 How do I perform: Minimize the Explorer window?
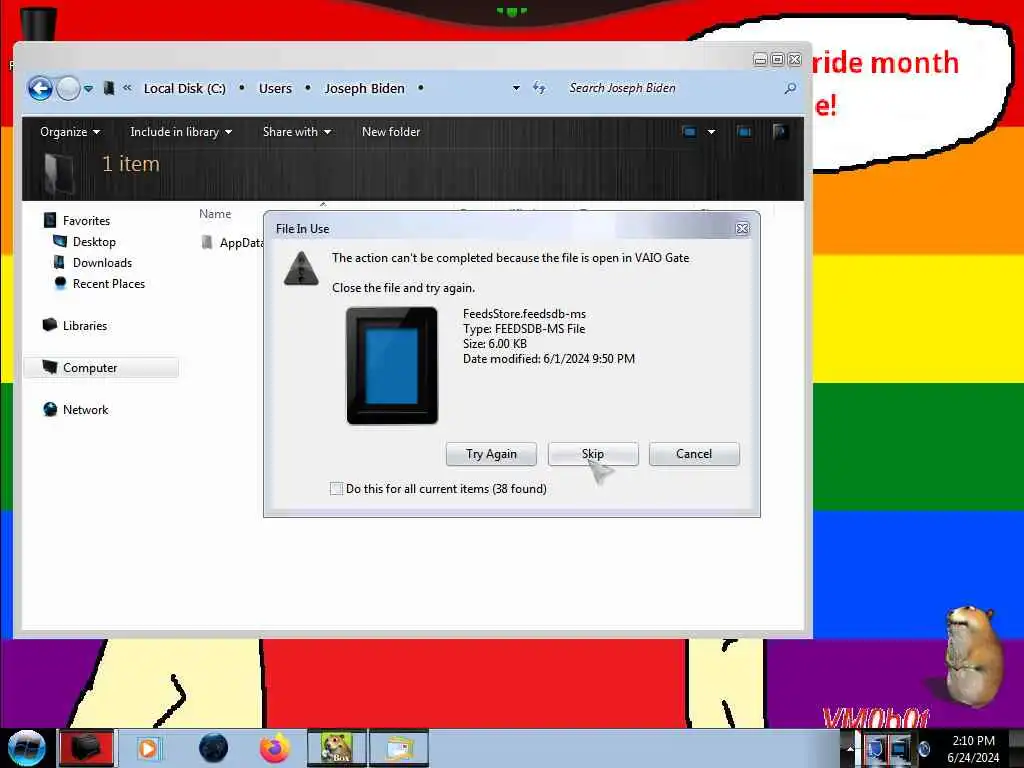760,59
